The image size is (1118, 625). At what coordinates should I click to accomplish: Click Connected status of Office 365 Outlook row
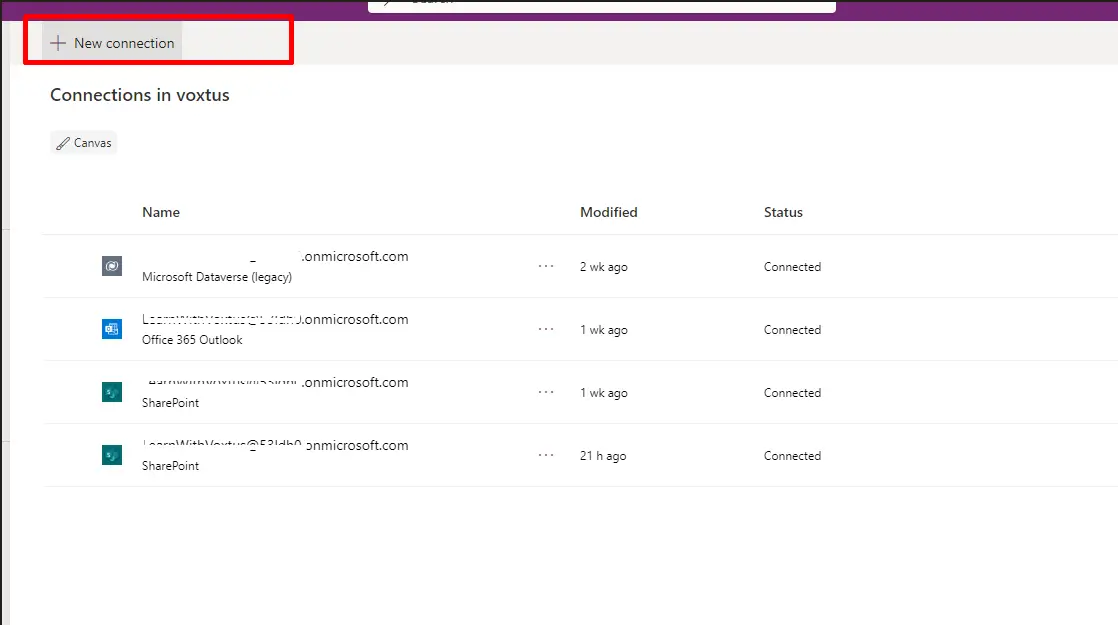(792, 330)
